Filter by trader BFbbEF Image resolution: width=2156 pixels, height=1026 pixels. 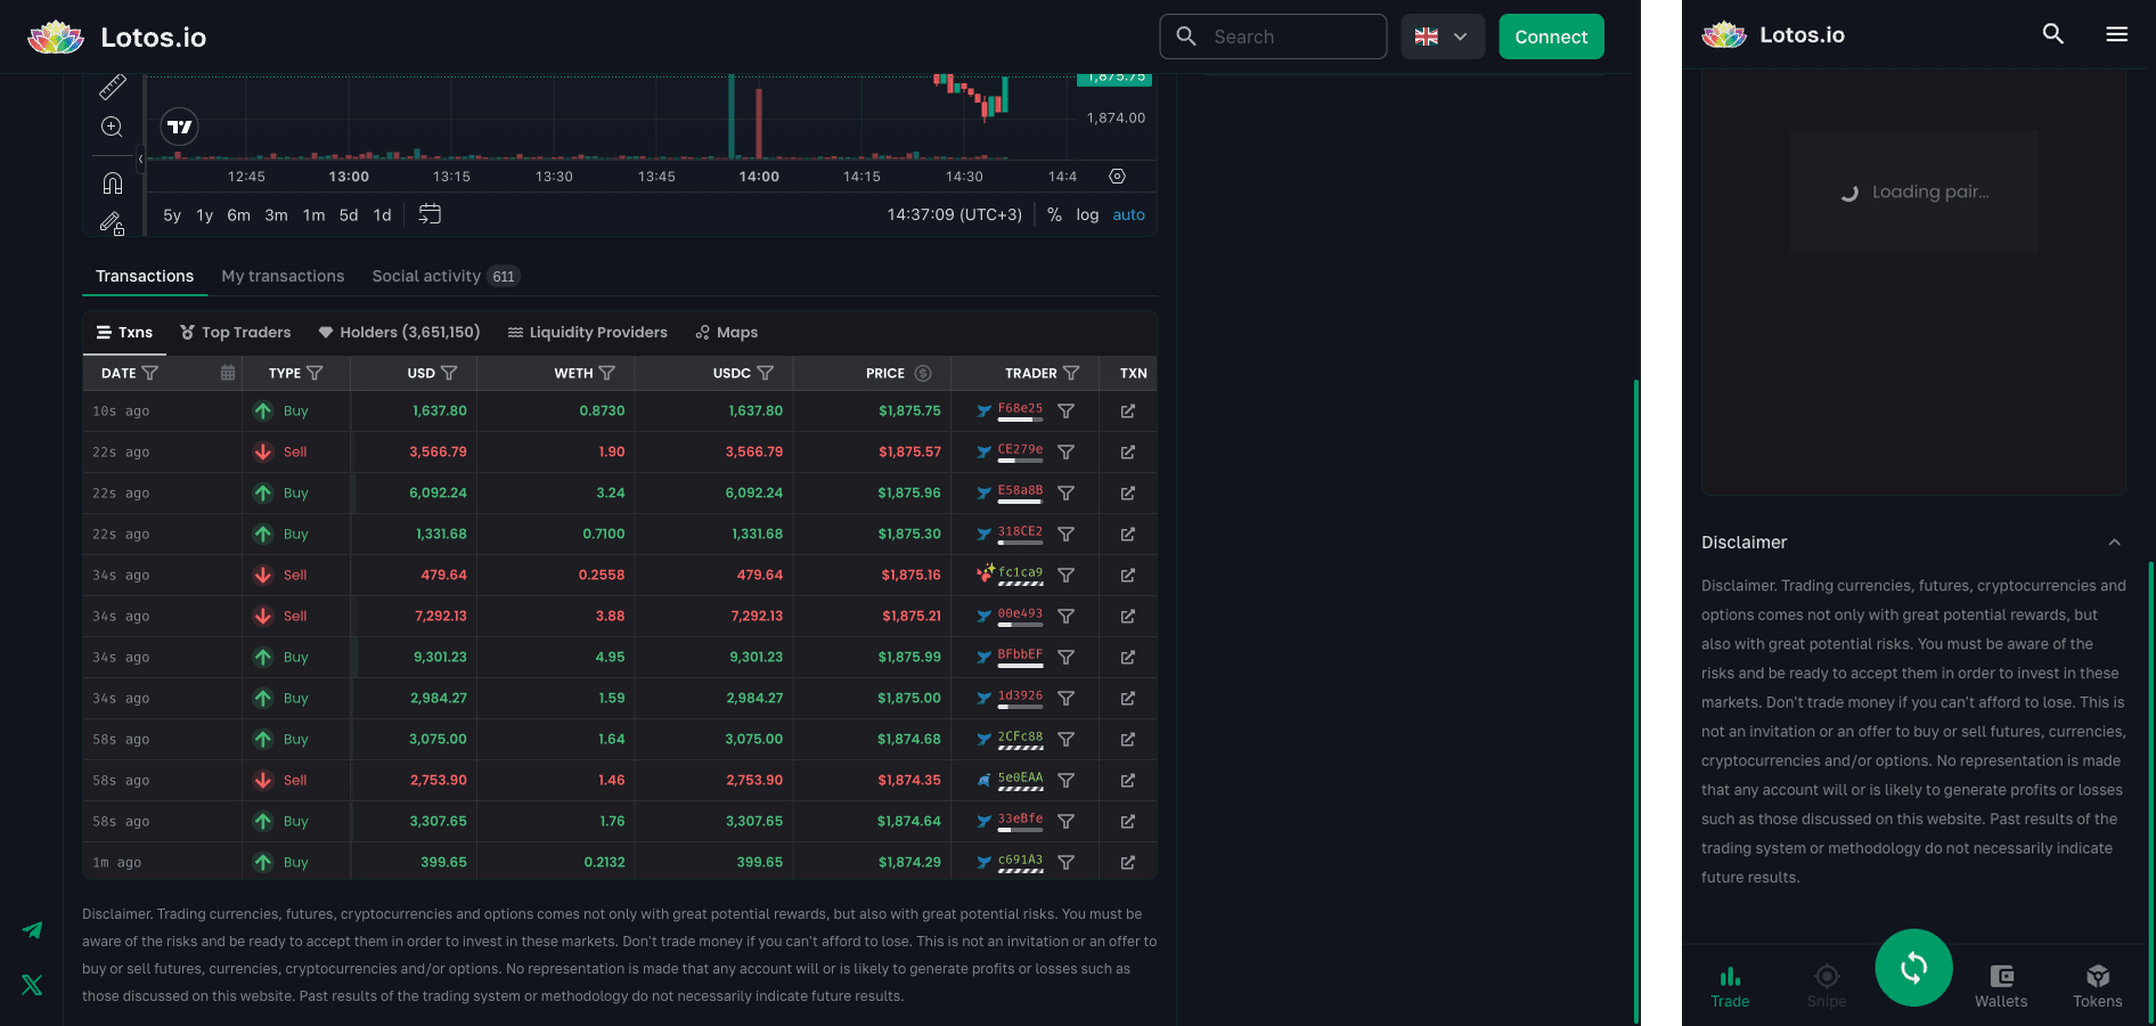(1066, 657)
